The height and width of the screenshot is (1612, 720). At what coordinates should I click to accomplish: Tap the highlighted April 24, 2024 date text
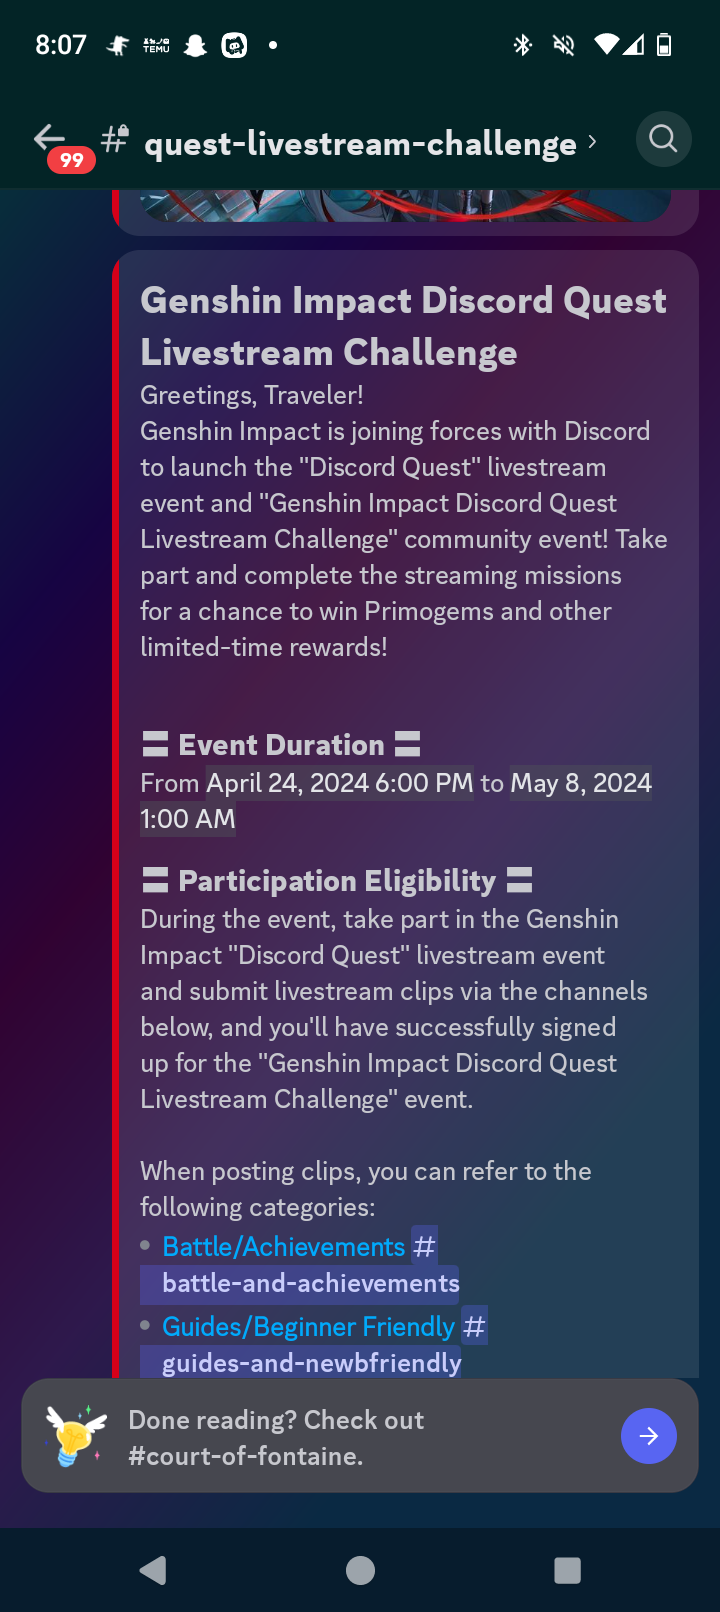[339, 783]
